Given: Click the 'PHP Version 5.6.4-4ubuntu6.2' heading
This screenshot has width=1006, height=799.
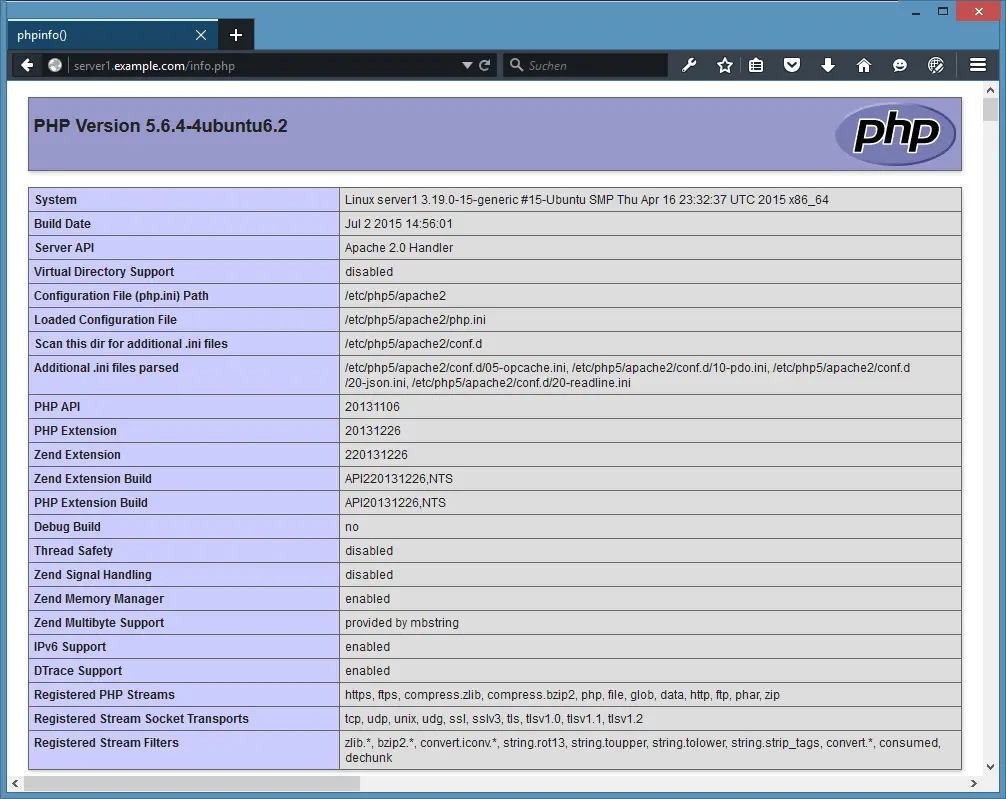Looking at the screenshot, I should click(x=160, y=126).
